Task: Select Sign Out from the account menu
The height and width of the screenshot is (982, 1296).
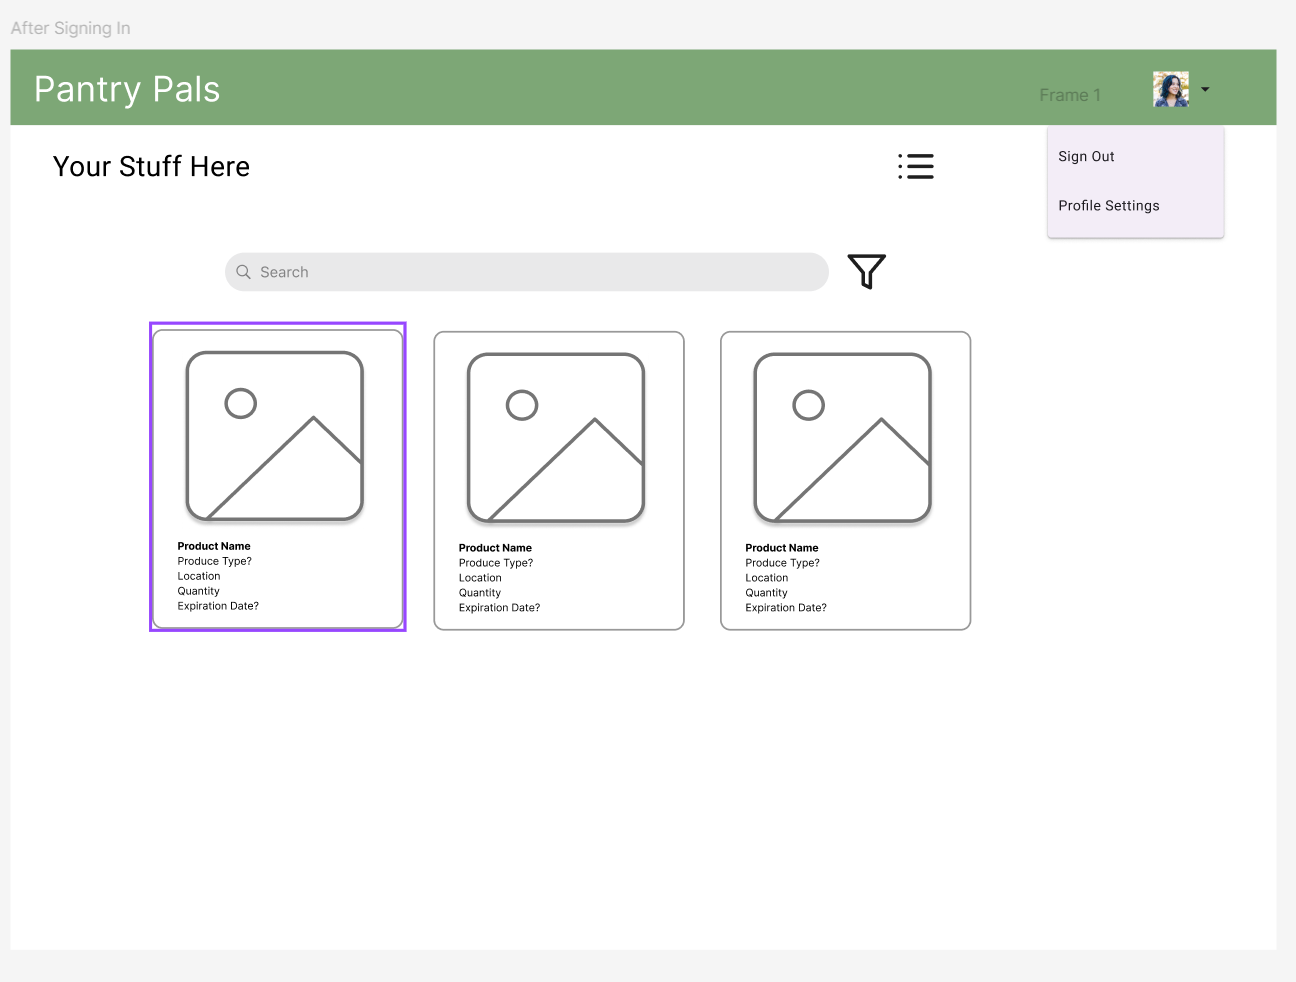Action: pos(1086,156)
